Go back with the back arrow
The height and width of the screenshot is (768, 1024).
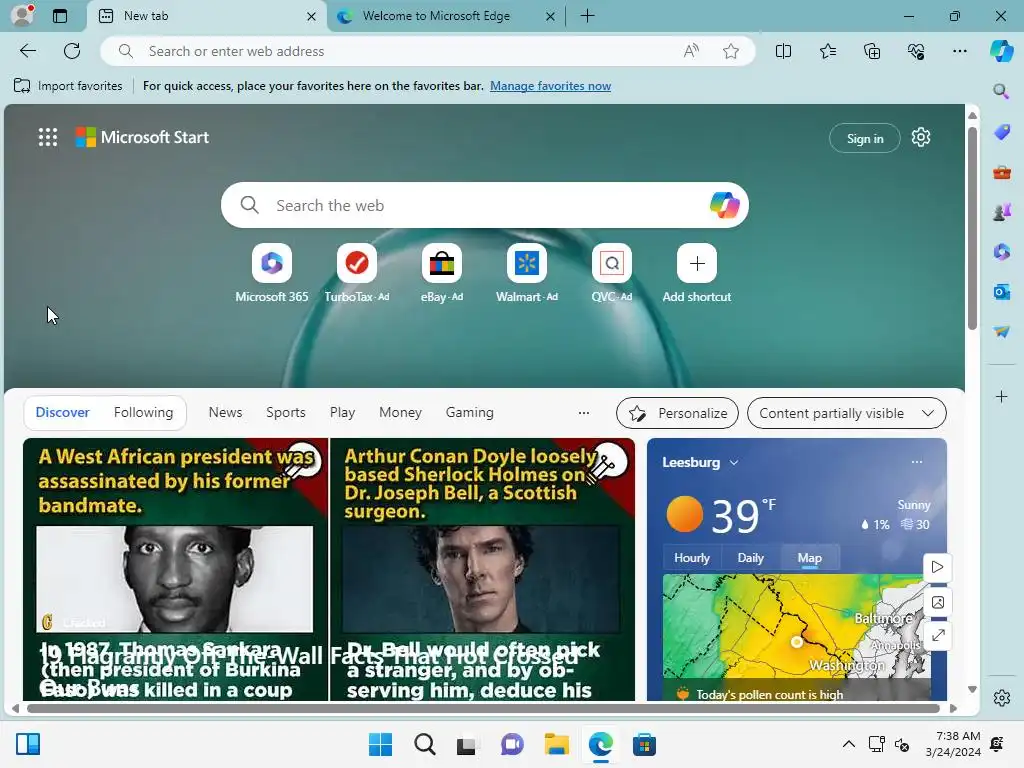pyautogui.click(x=28, y=51)
